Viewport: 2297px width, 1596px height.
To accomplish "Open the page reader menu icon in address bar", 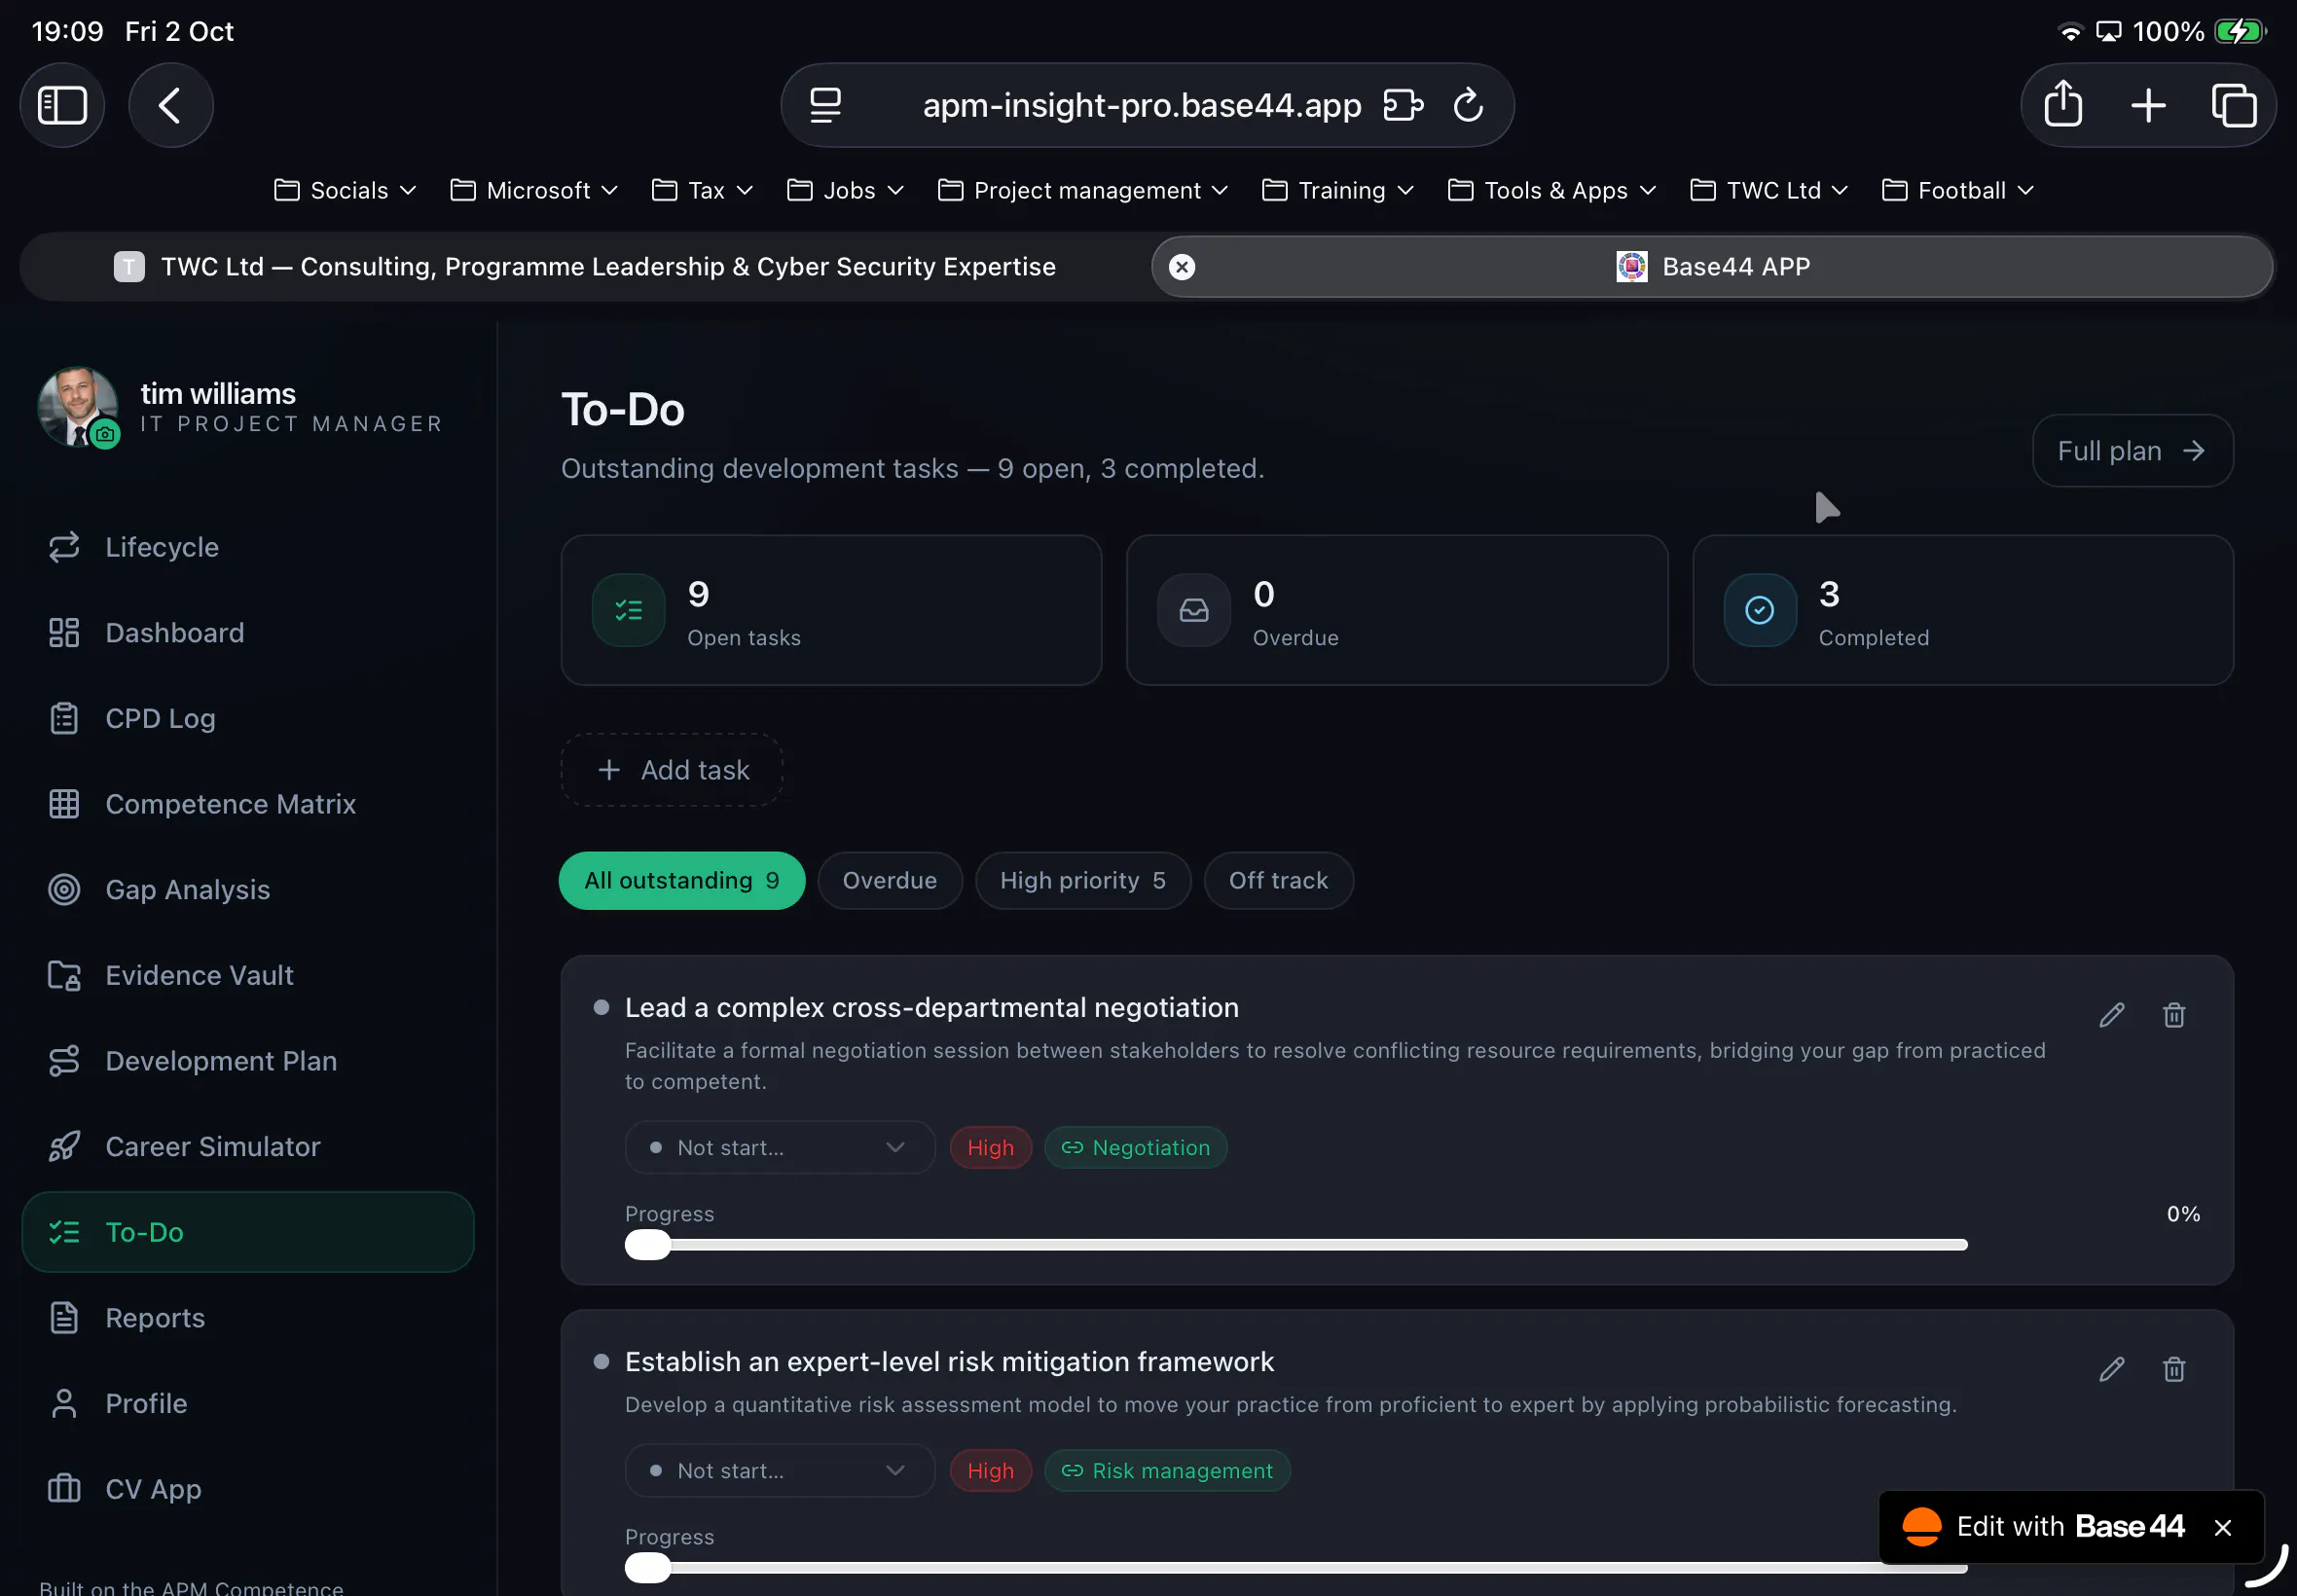I will 825,105.
